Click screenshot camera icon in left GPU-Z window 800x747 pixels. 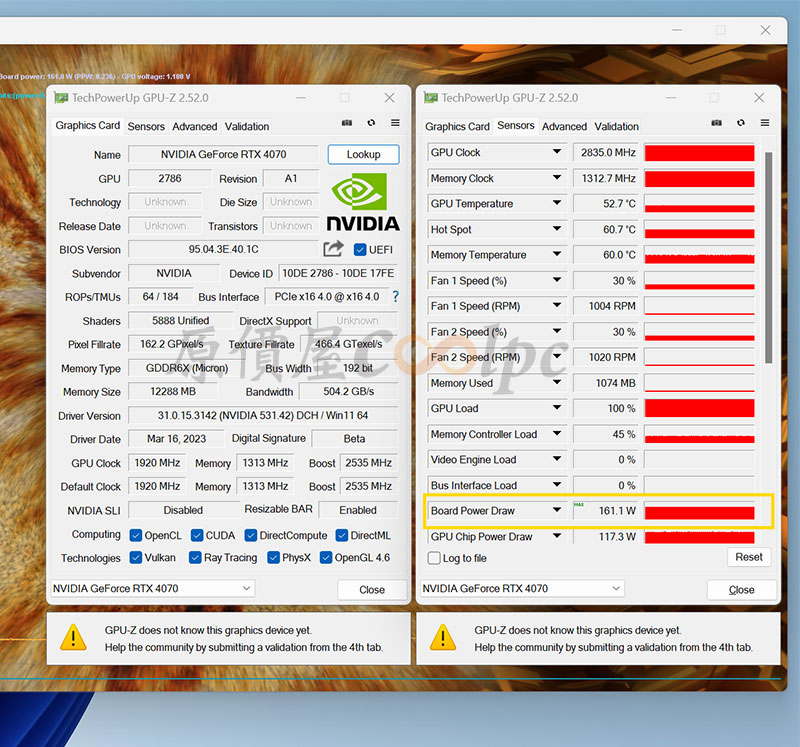click(x=347, y=123)
